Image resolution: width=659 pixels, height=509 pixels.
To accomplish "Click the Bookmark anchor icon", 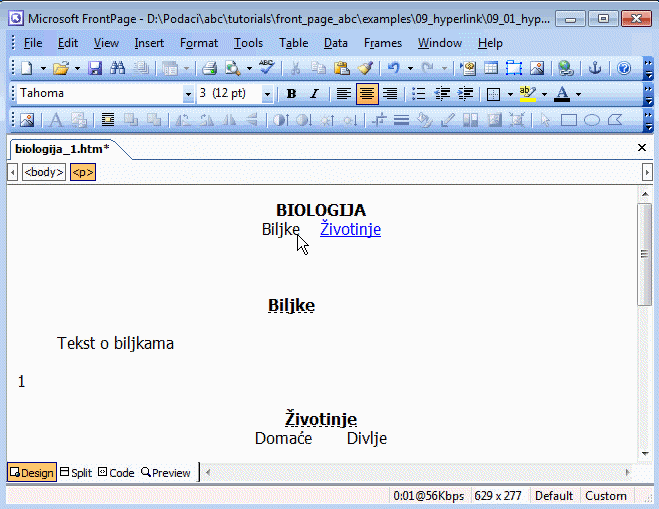I will pos(595,69).
